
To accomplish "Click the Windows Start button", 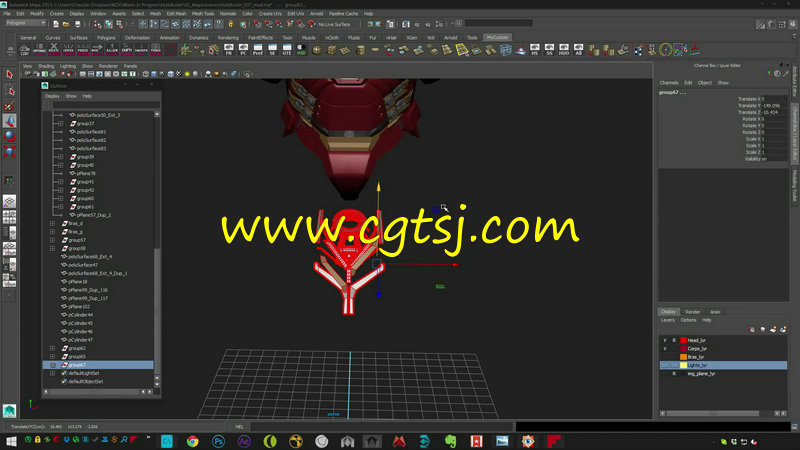I will [x=10, y=441].
